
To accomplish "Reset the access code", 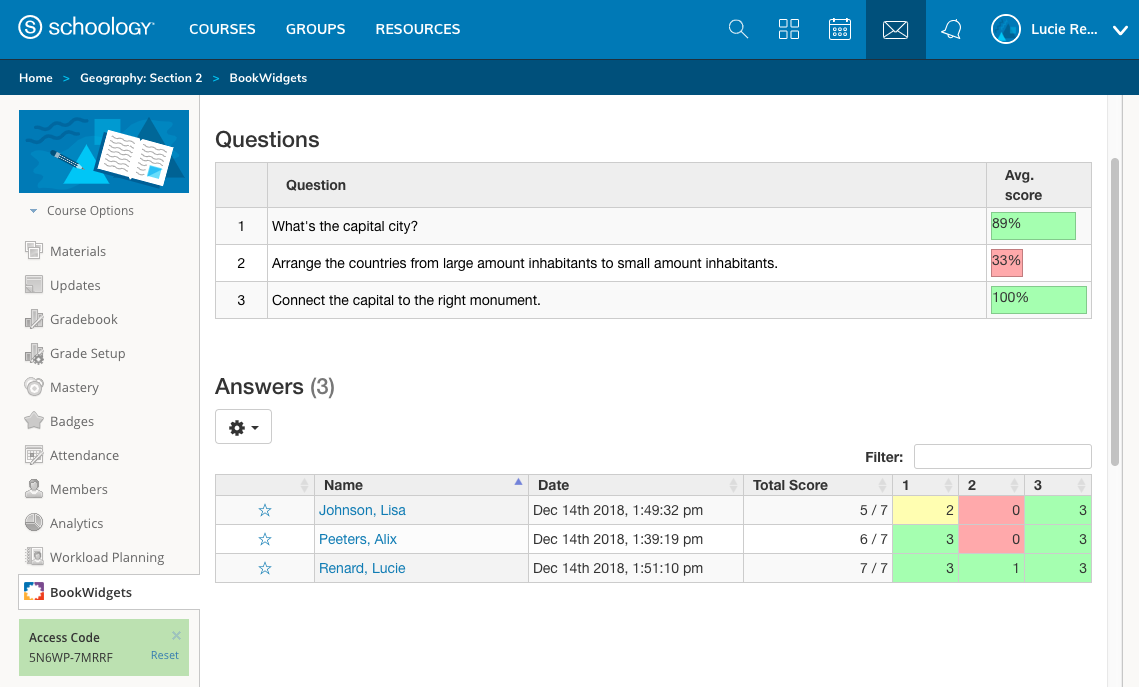I will pyautogui.click(x=165, y=656).
